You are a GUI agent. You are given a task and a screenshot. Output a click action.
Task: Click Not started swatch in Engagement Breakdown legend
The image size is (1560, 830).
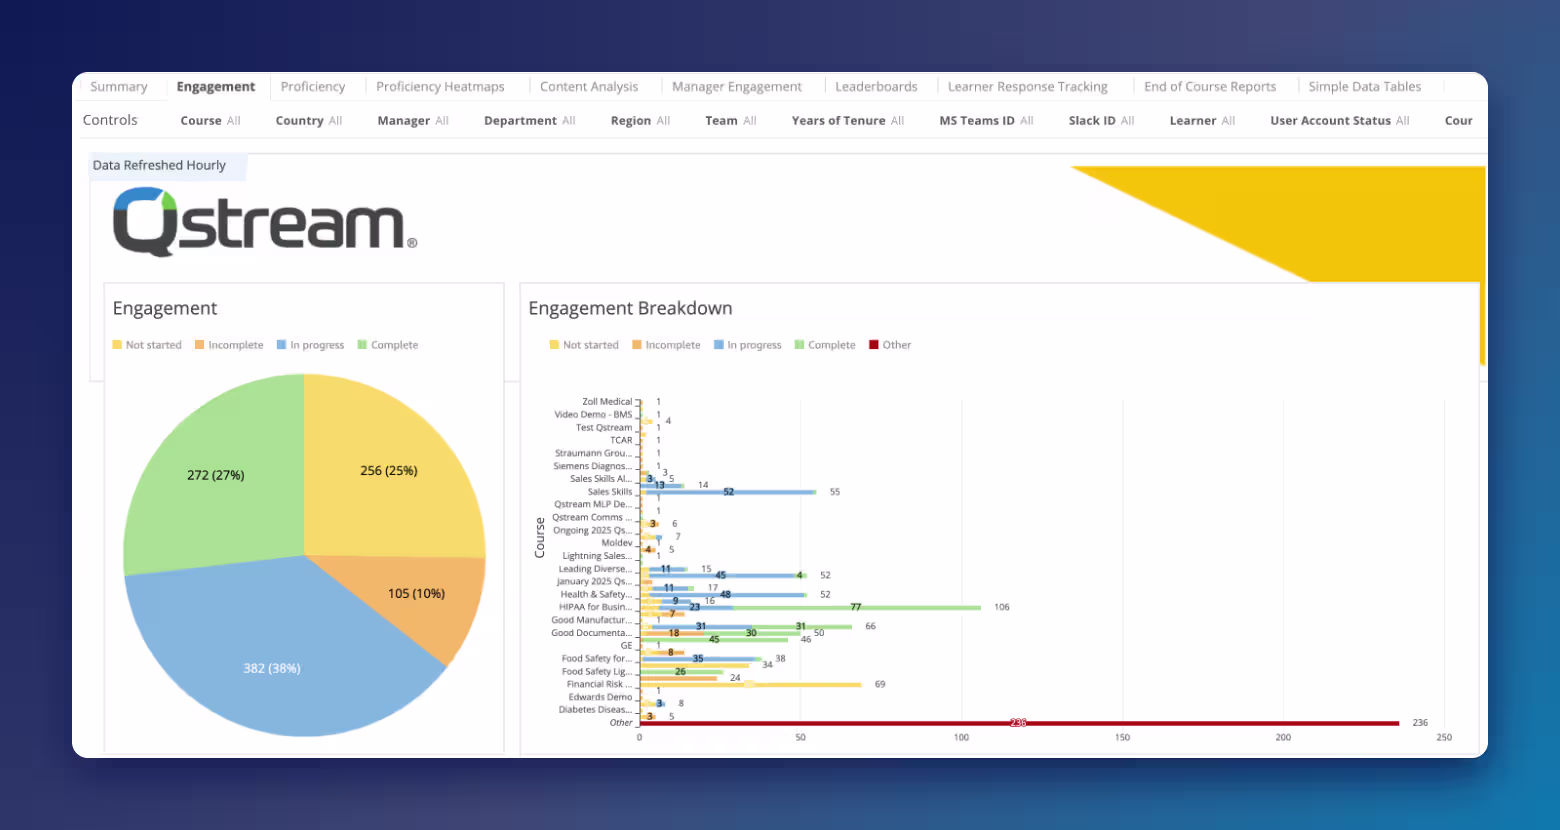pyautogui.click(x=554, y=345)
